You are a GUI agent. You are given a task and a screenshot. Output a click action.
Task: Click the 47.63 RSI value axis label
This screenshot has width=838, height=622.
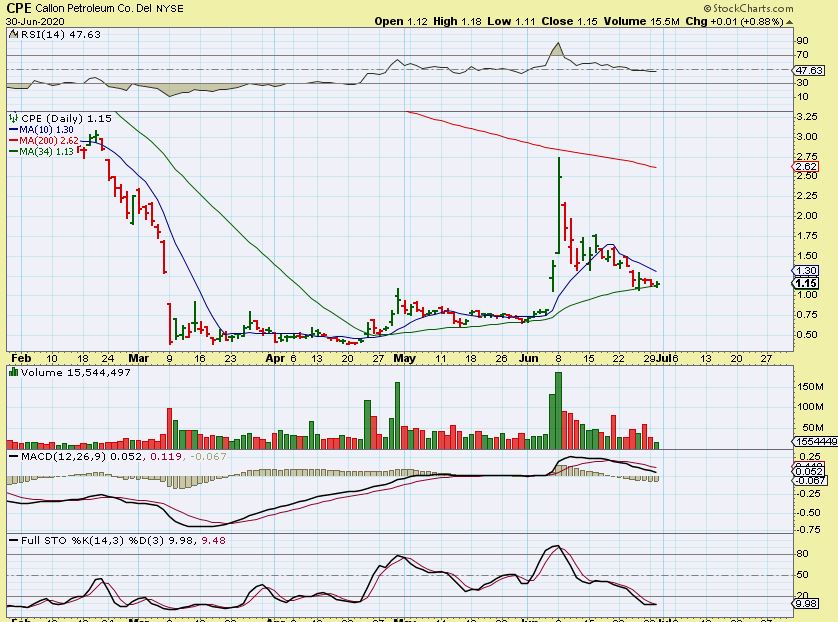[x=809, y=71]
